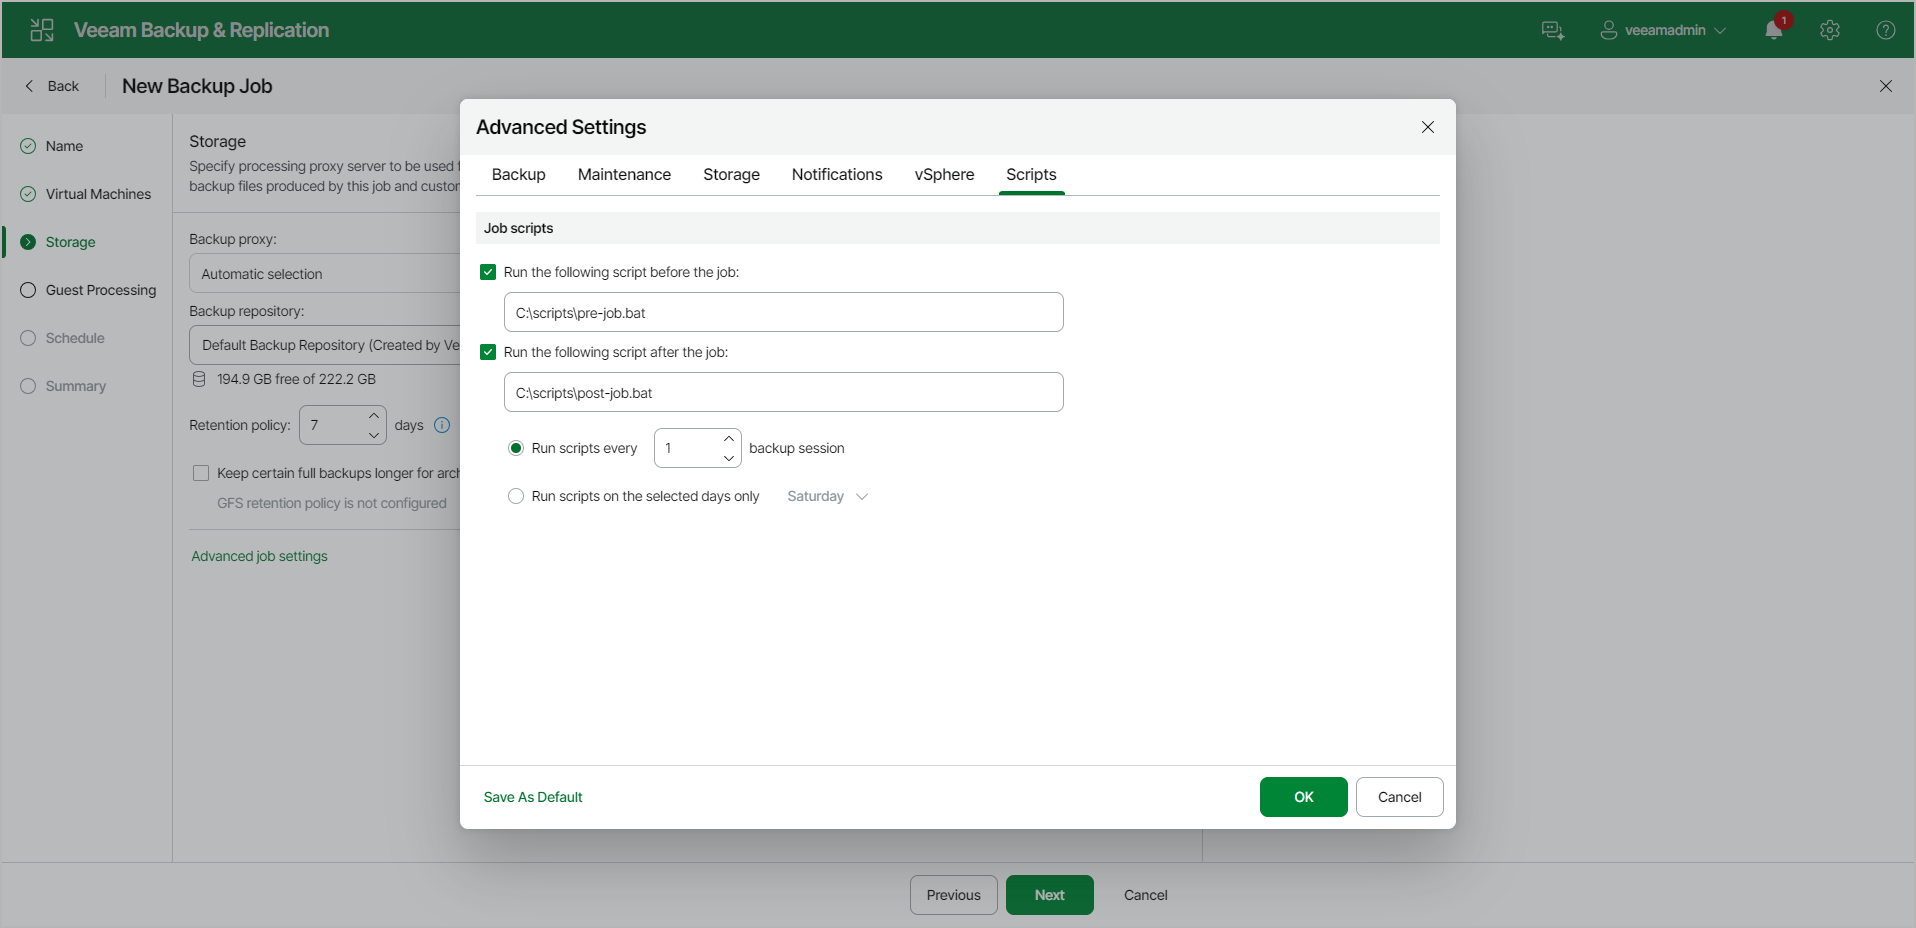Expand the Saturday days dropdown

click(x=828, y=496)
